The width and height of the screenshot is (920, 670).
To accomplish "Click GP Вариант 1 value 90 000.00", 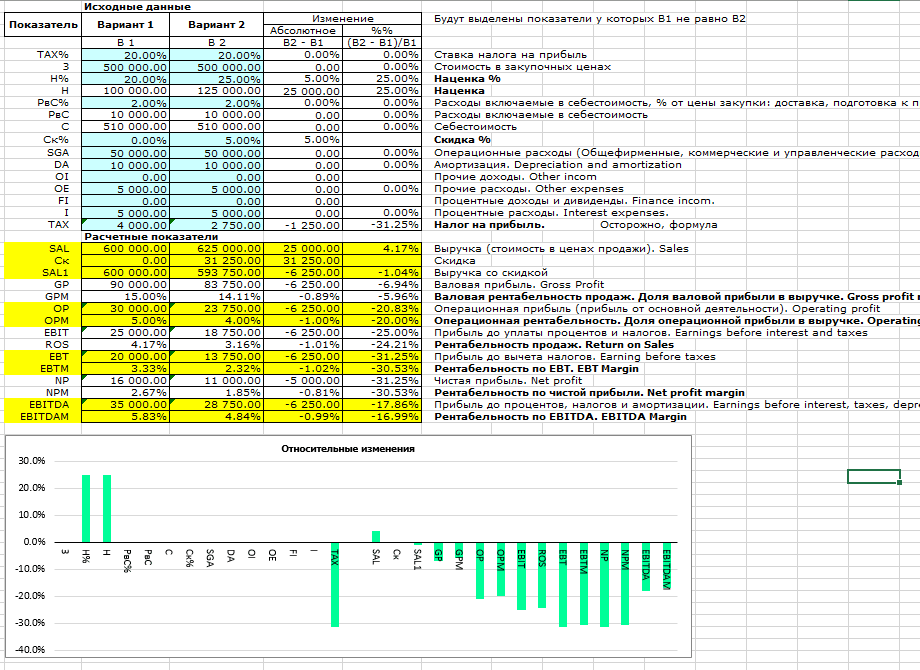I will coord(126,285).
